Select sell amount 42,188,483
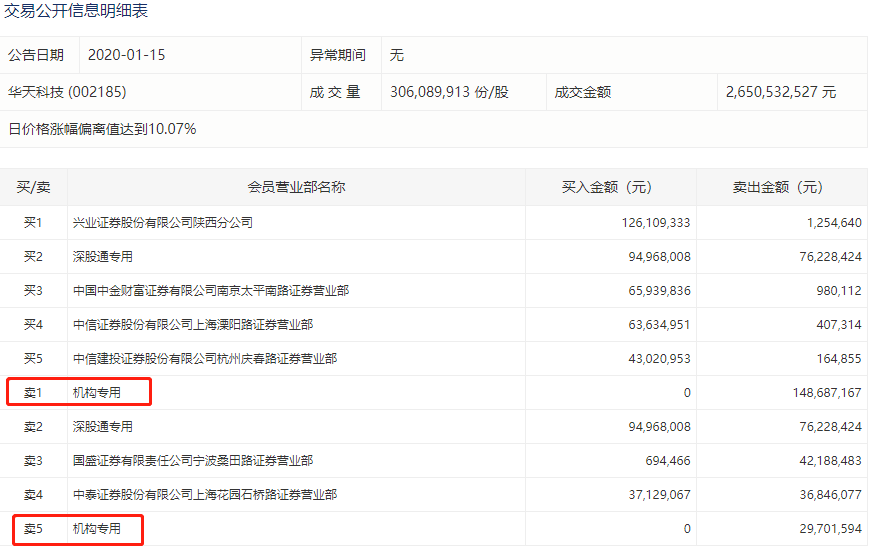Screen dimensions: 879x553 [831, 461]
